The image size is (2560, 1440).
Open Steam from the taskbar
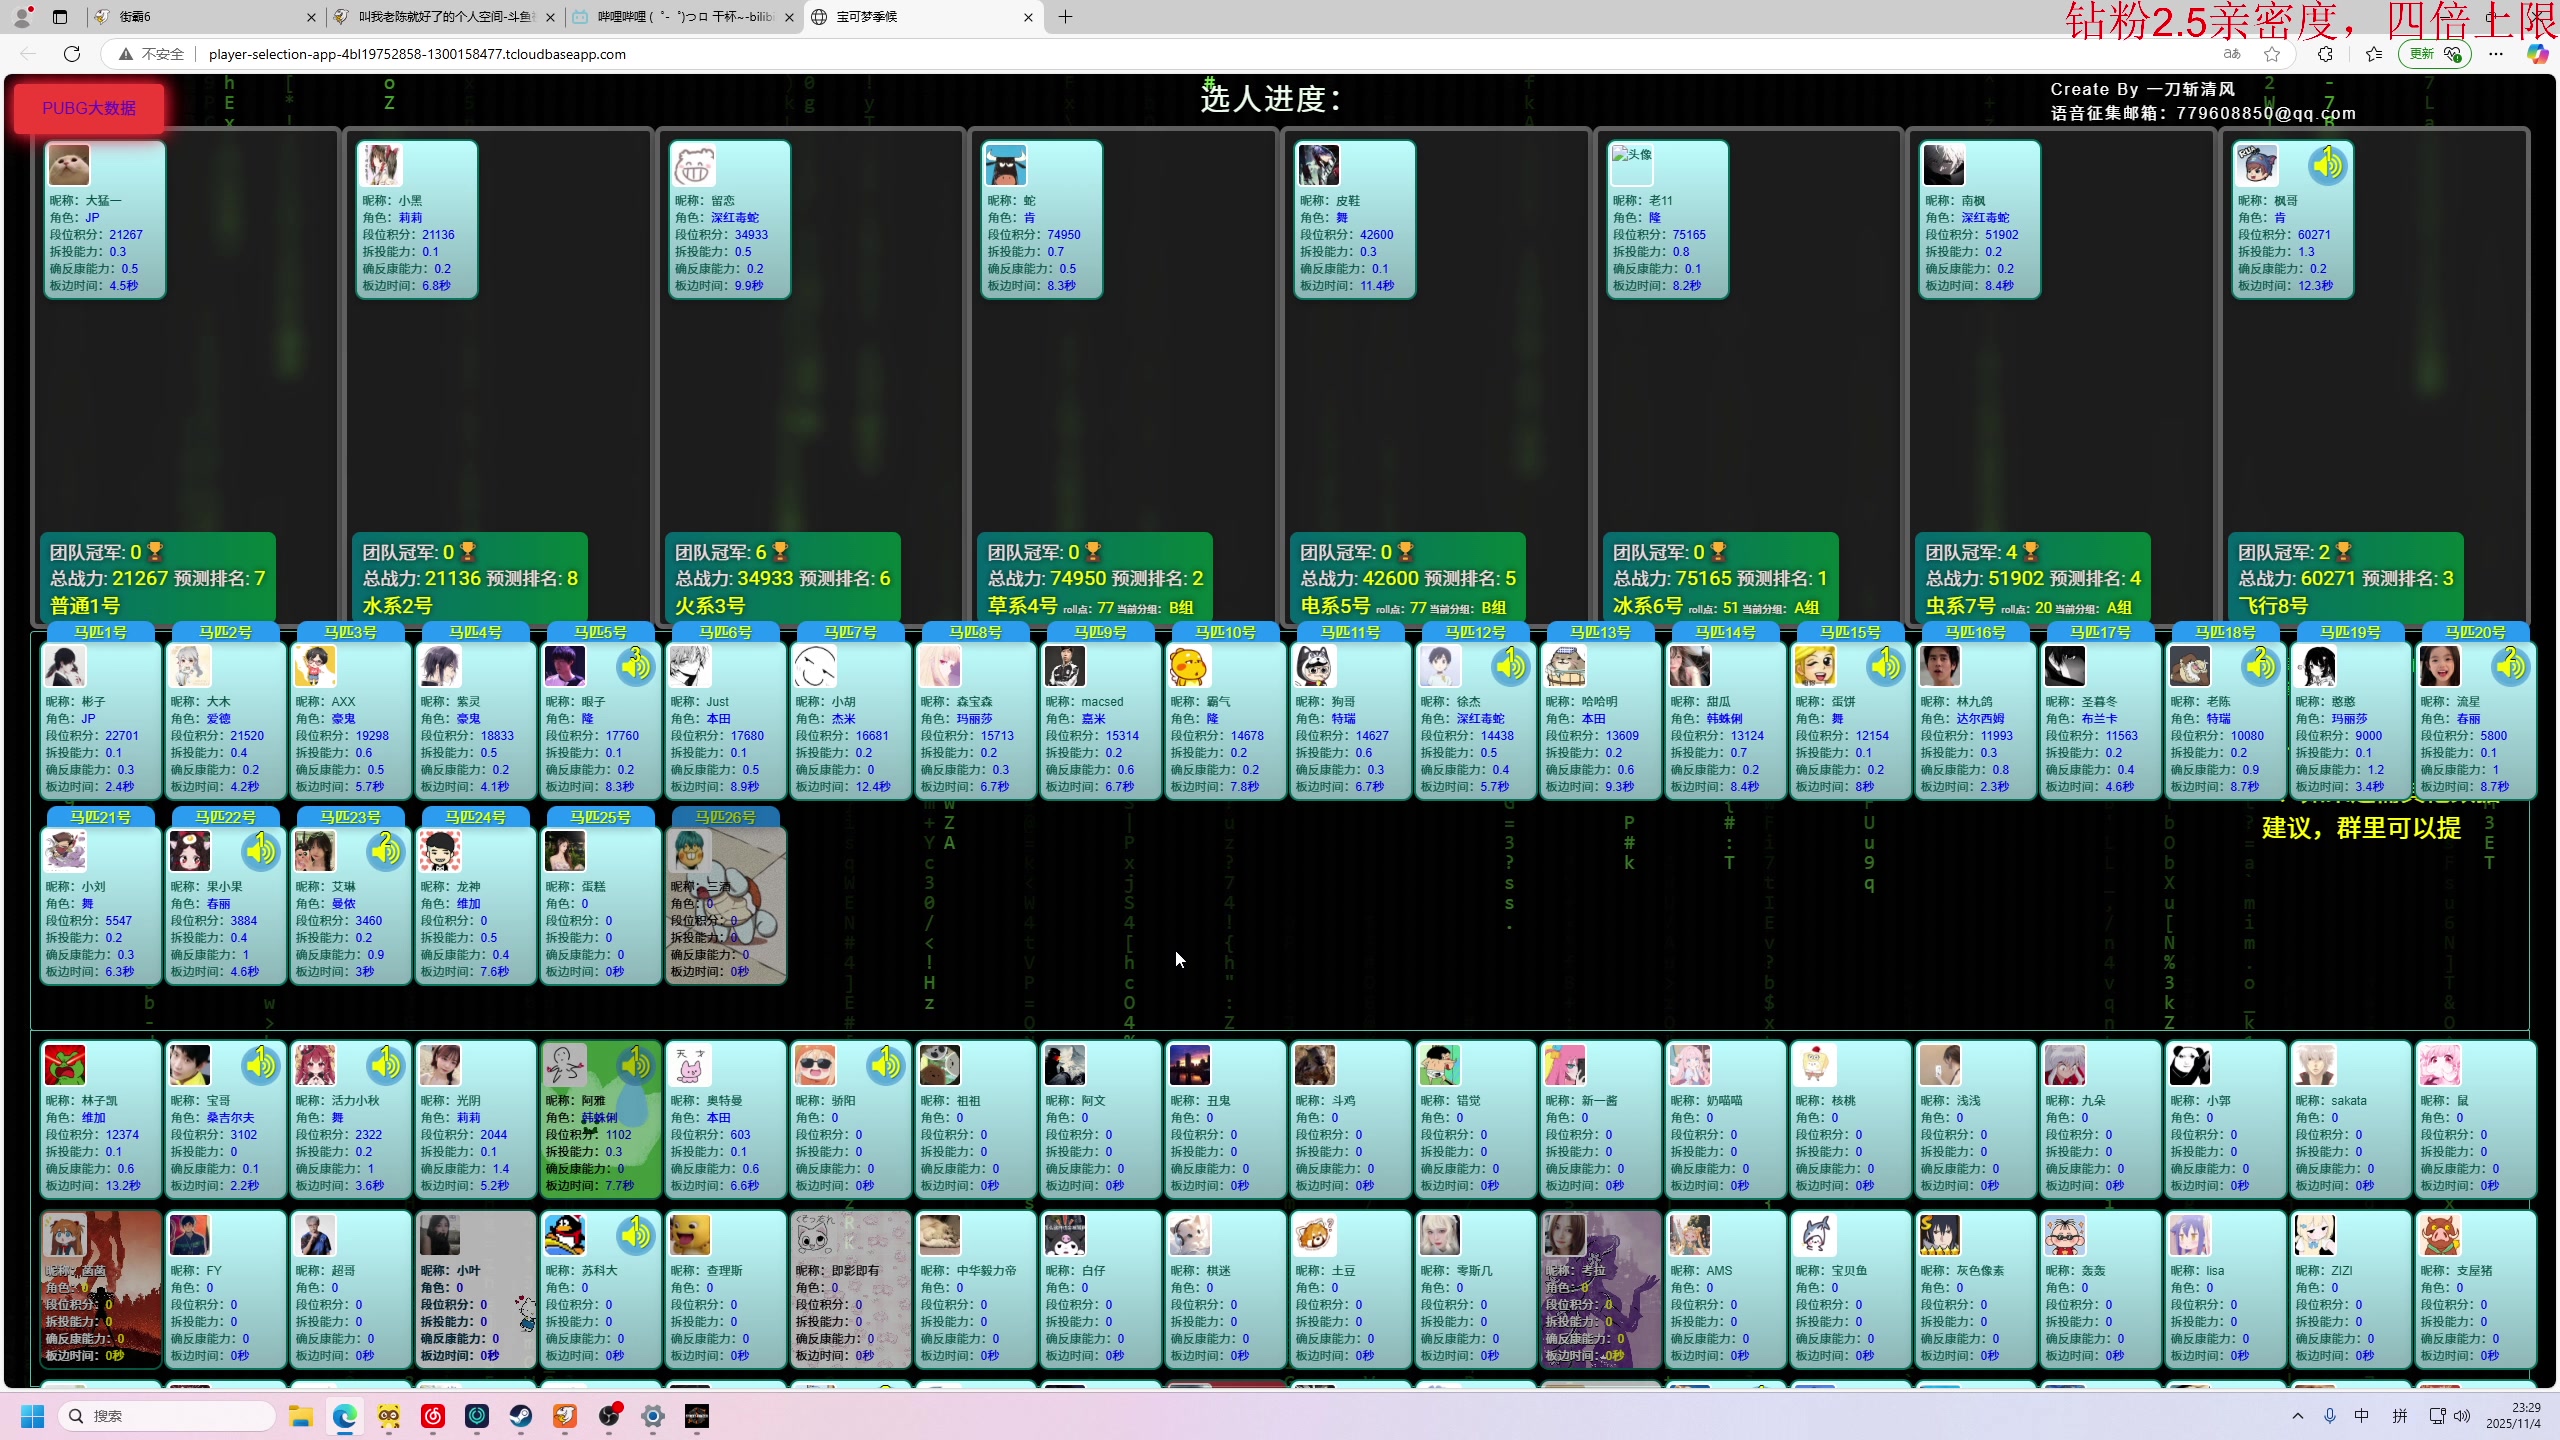(521, 1416)
